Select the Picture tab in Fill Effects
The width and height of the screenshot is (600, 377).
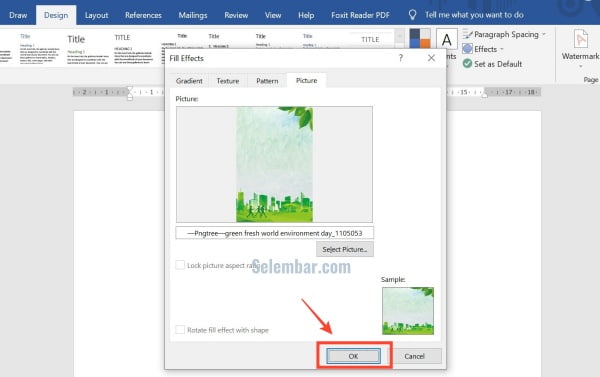pos(307,80)
